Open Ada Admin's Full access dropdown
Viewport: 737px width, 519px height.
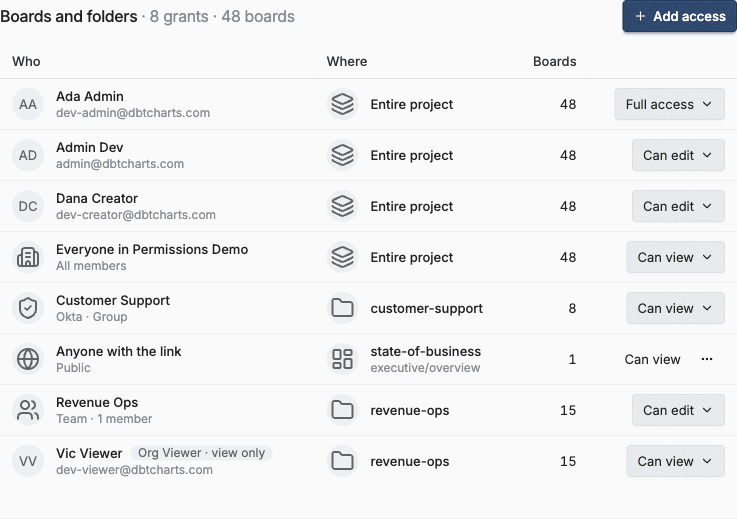click(x=669, y=104)
